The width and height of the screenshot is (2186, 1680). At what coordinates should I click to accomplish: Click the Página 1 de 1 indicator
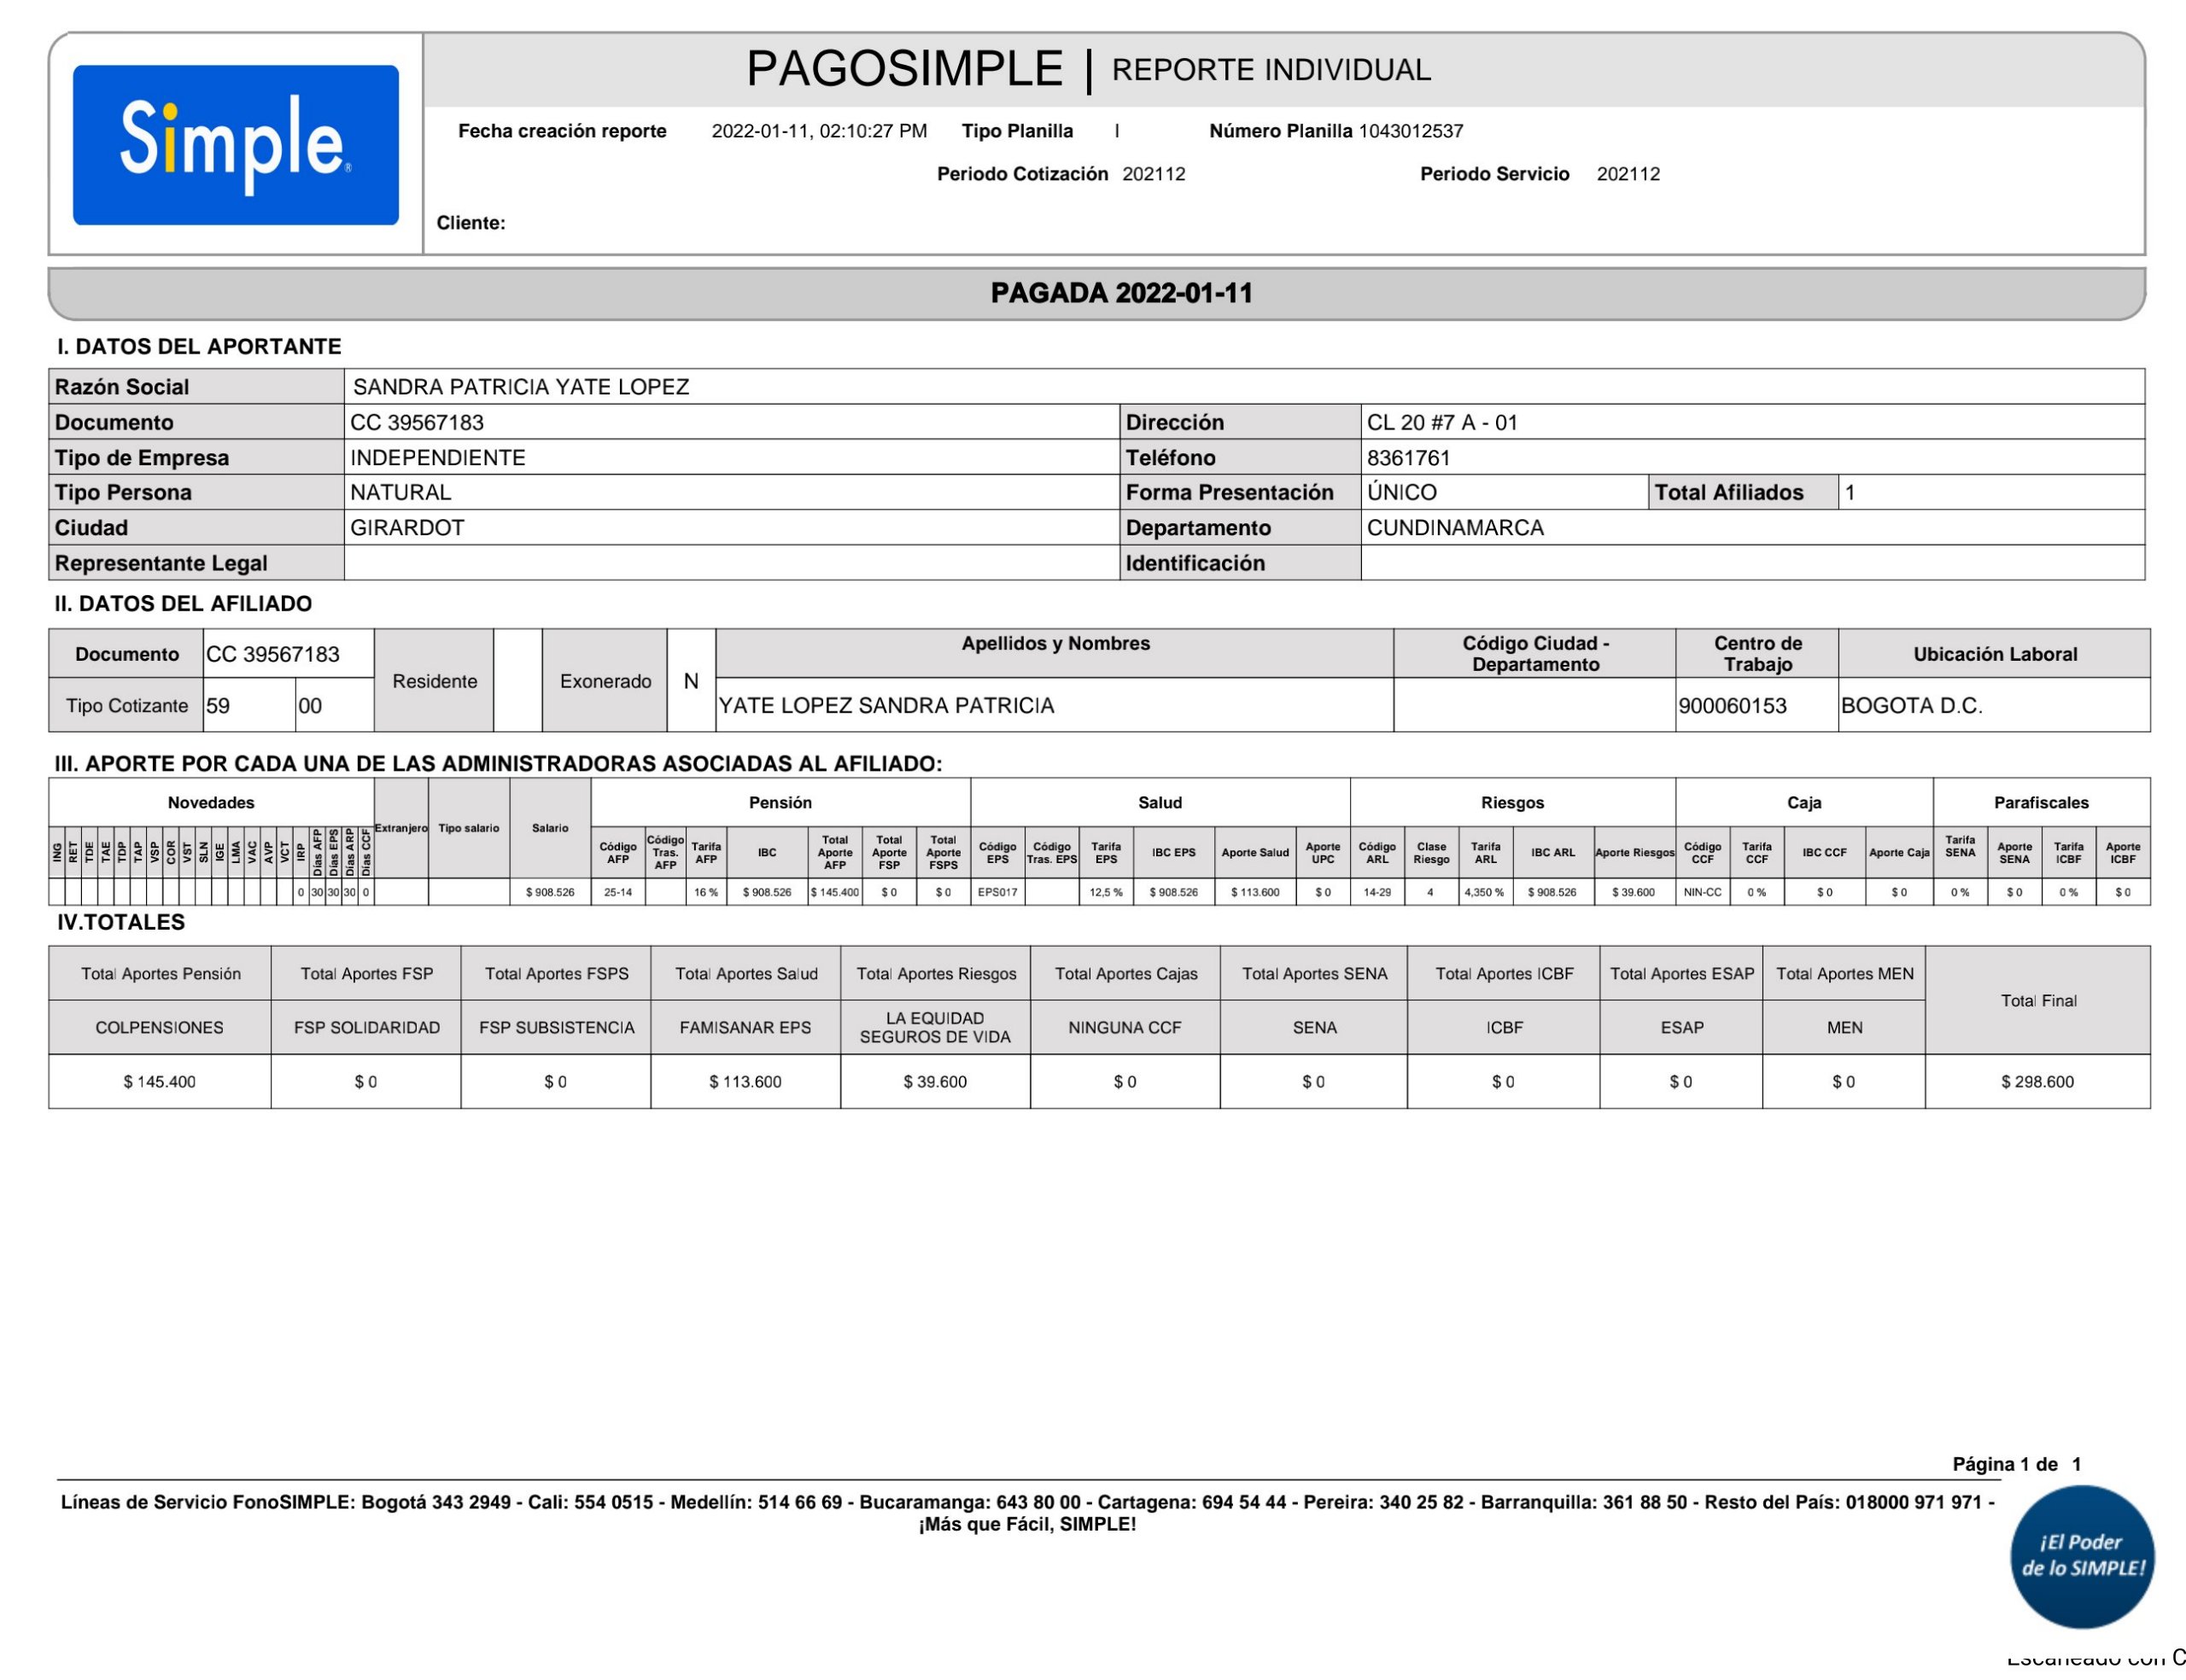[2016, 1464]
